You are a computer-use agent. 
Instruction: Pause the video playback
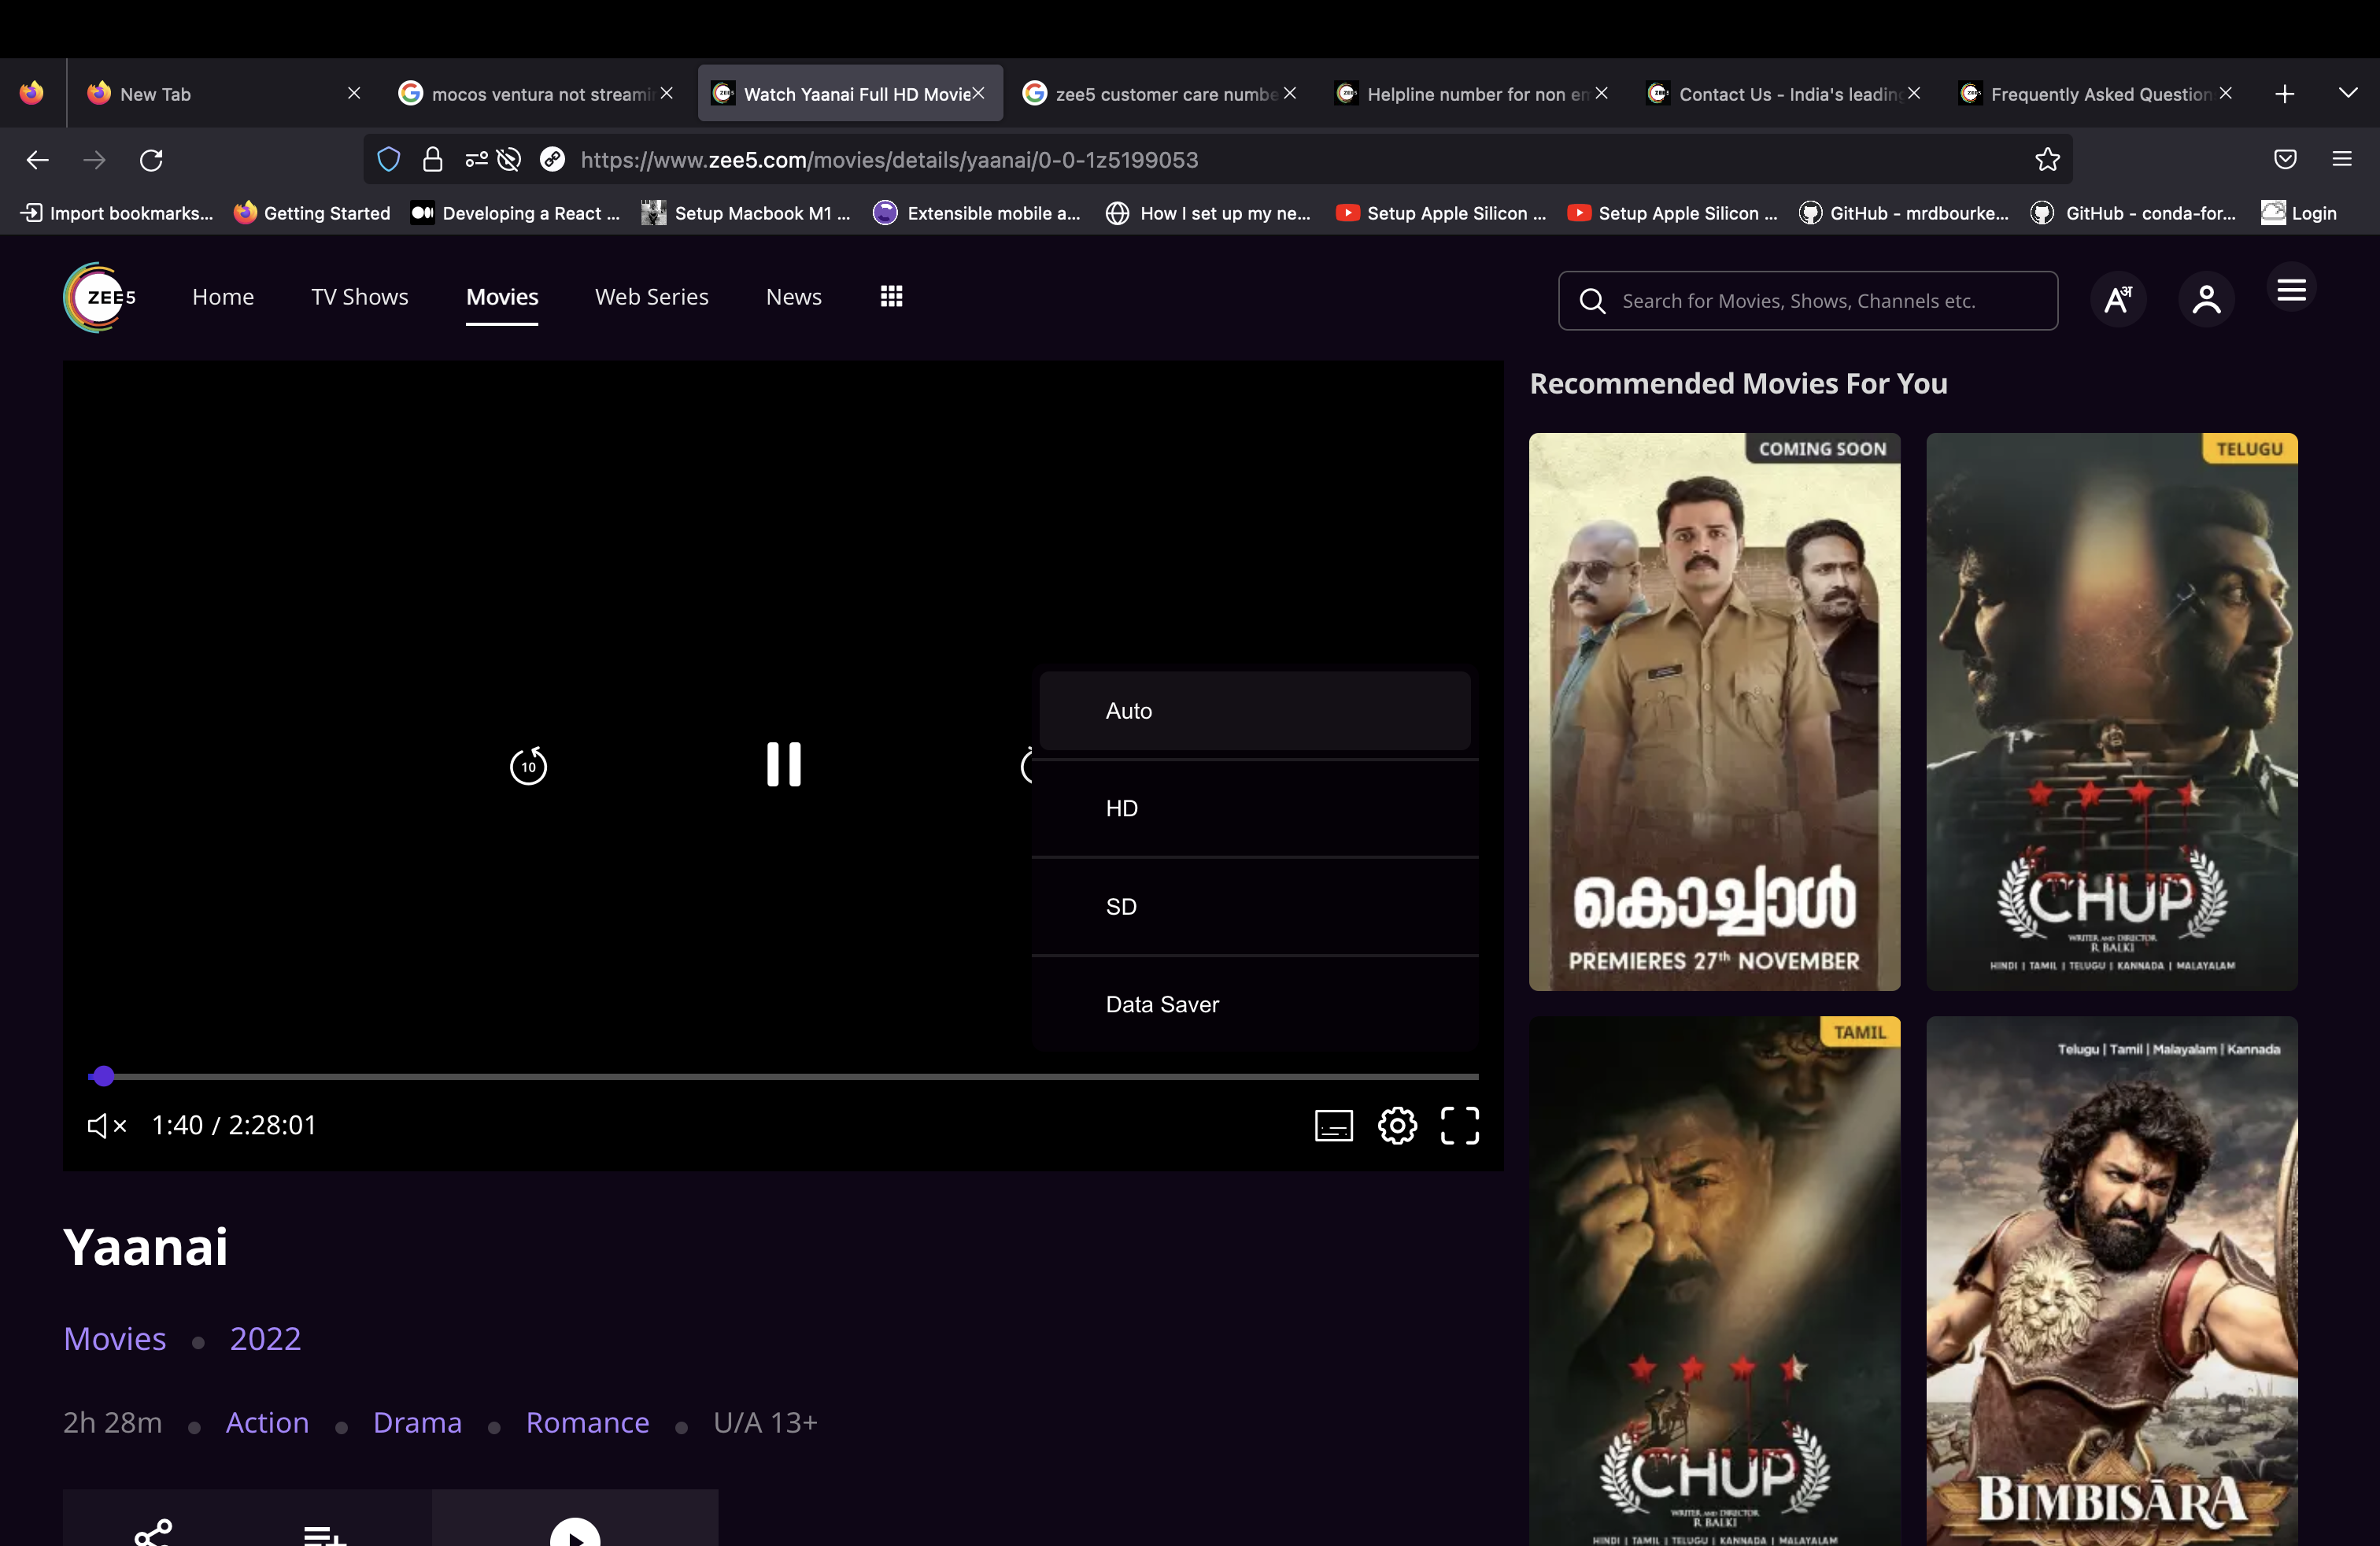pos(783,765)
